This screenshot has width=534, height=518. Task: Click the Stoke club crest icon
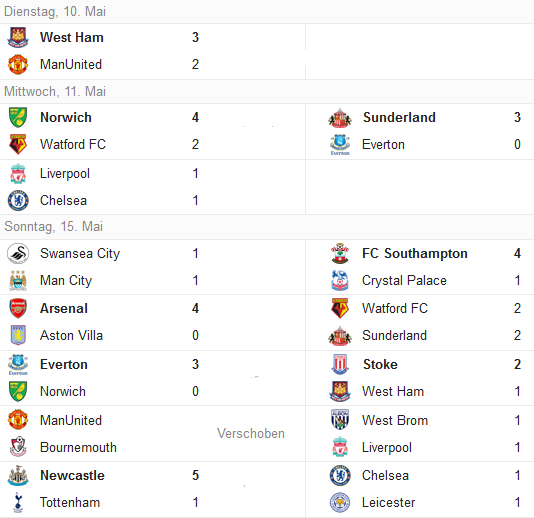click(340, 364)
